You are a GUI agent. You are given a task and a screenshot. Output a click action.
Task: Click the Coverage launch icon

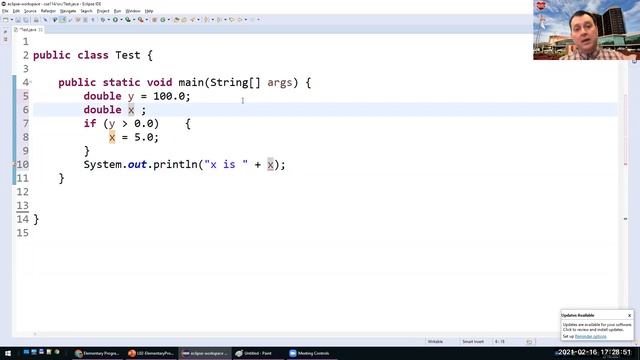(128, 20)
